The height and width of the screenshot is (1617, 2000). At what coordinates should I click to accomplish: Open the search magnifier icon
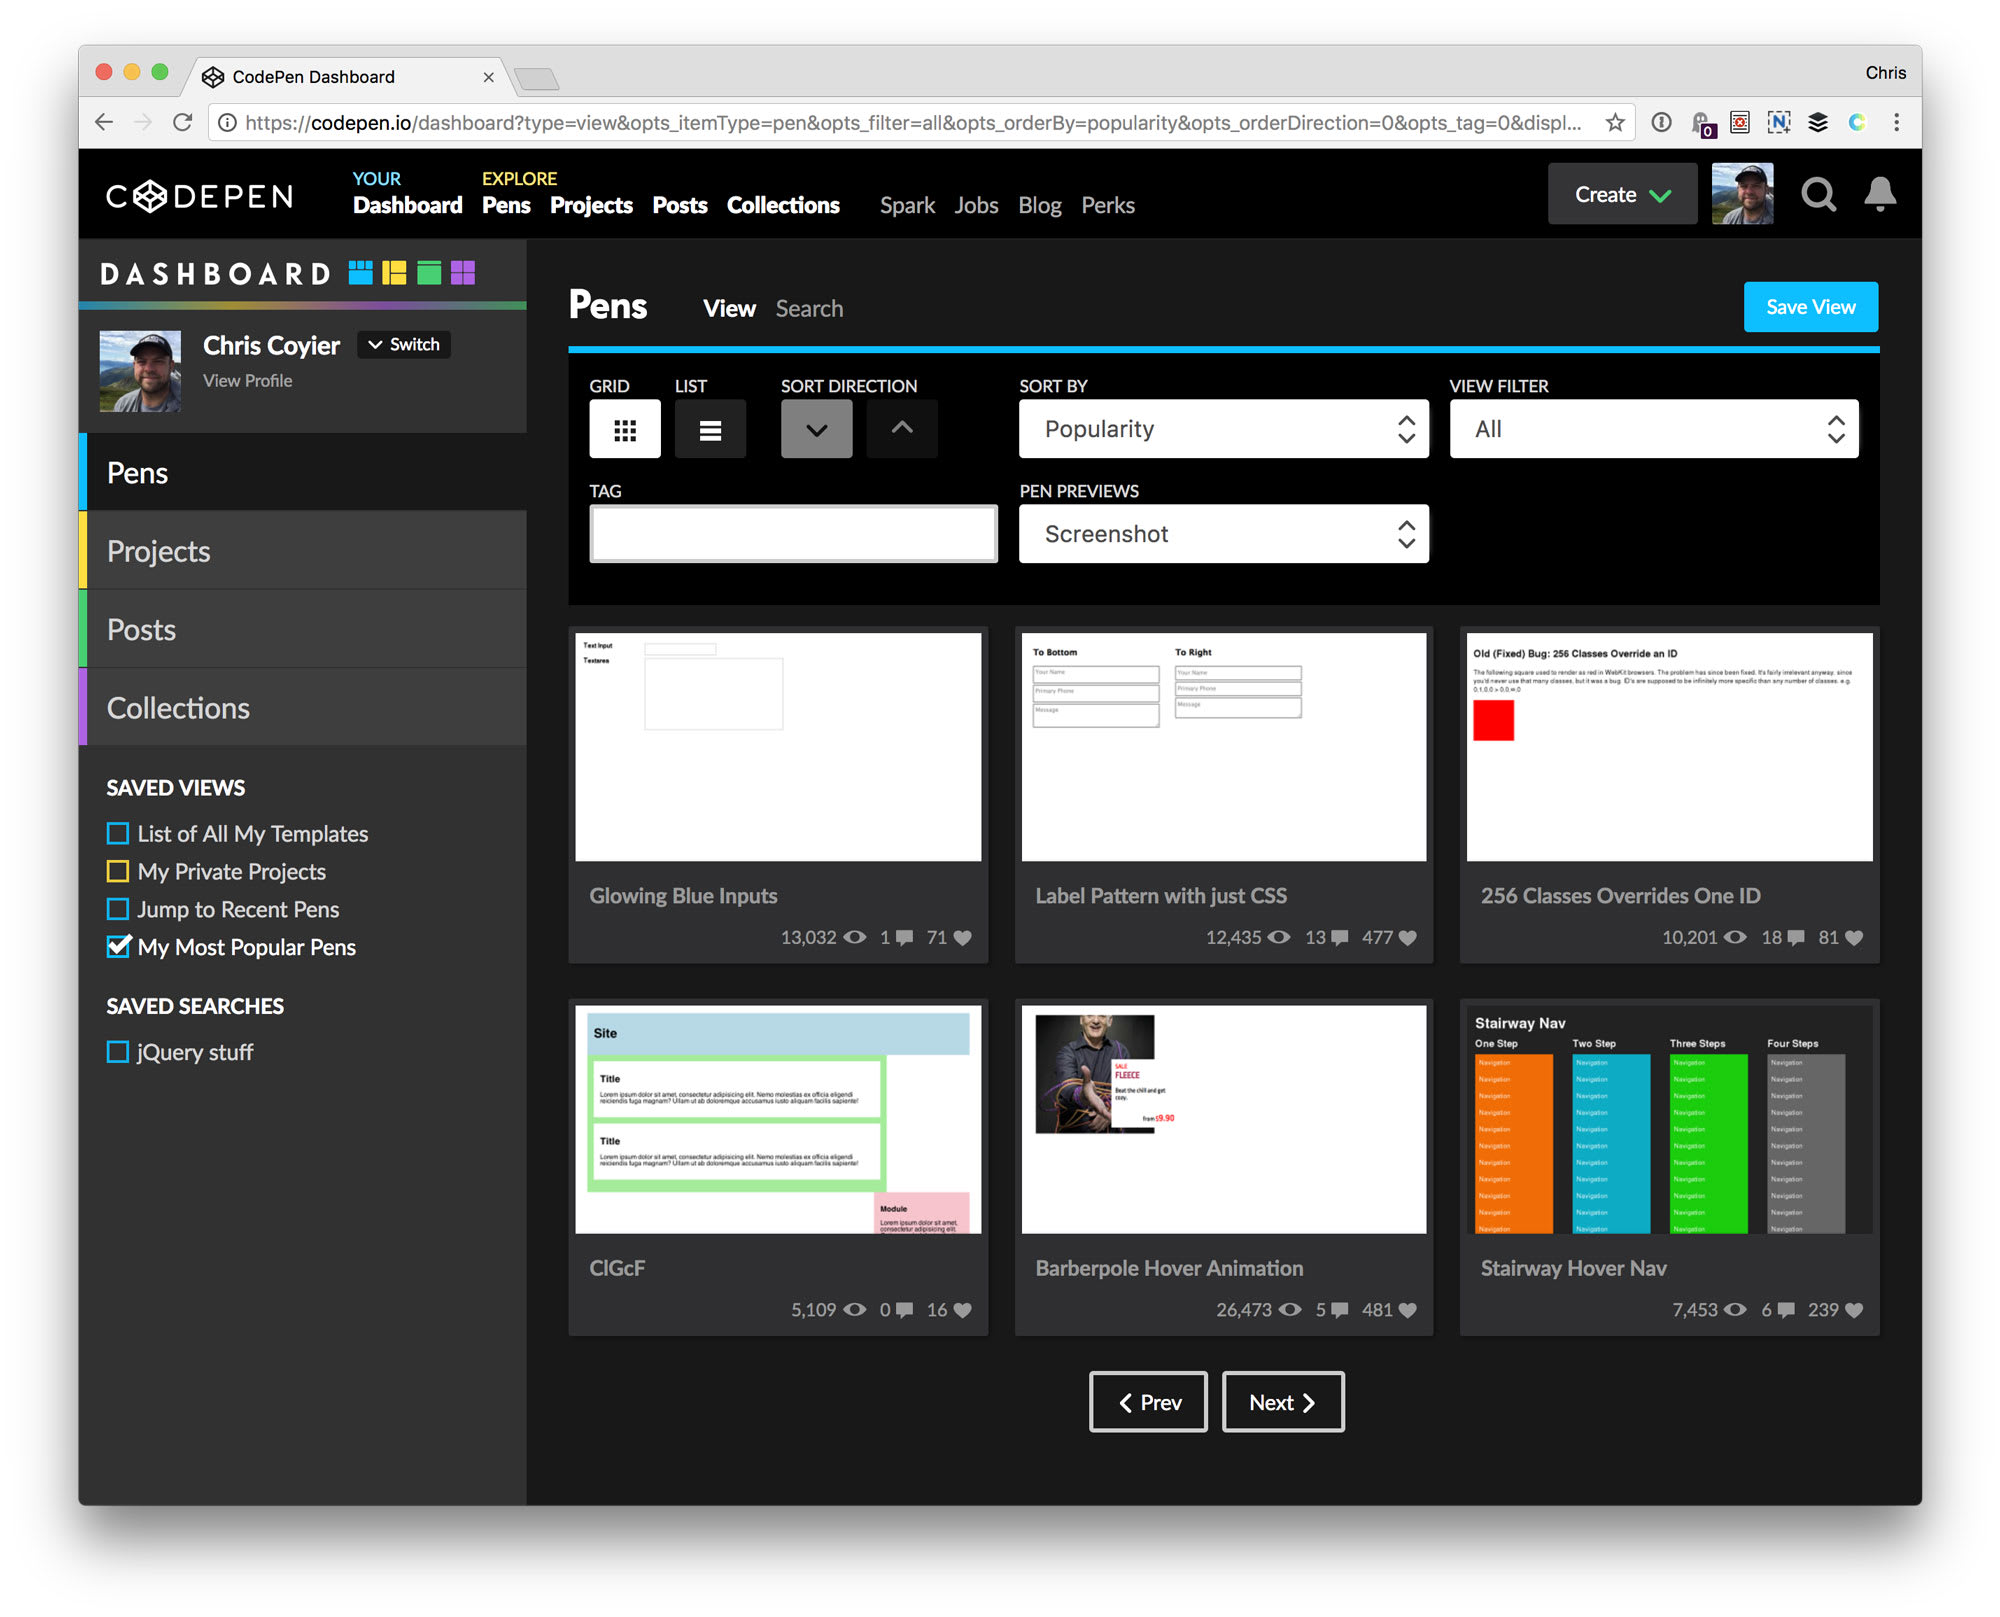[x=1817, y=194]
